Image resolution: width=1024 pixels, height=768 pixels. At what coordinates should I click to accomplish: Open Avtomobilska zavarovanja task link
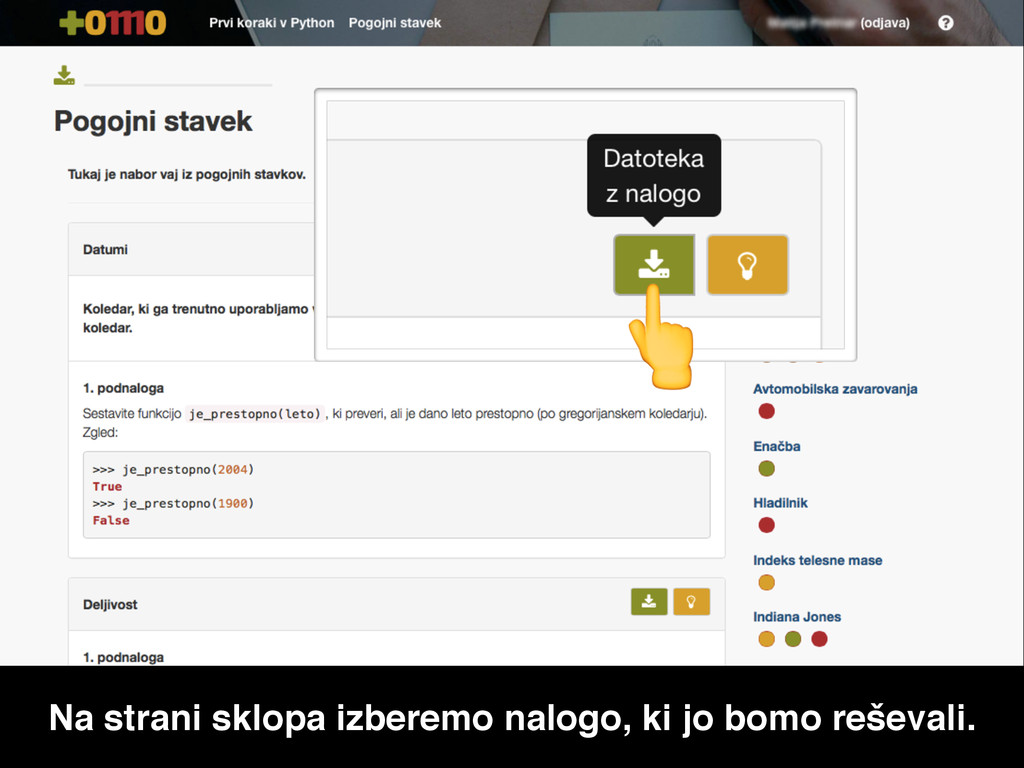(835, 389)
